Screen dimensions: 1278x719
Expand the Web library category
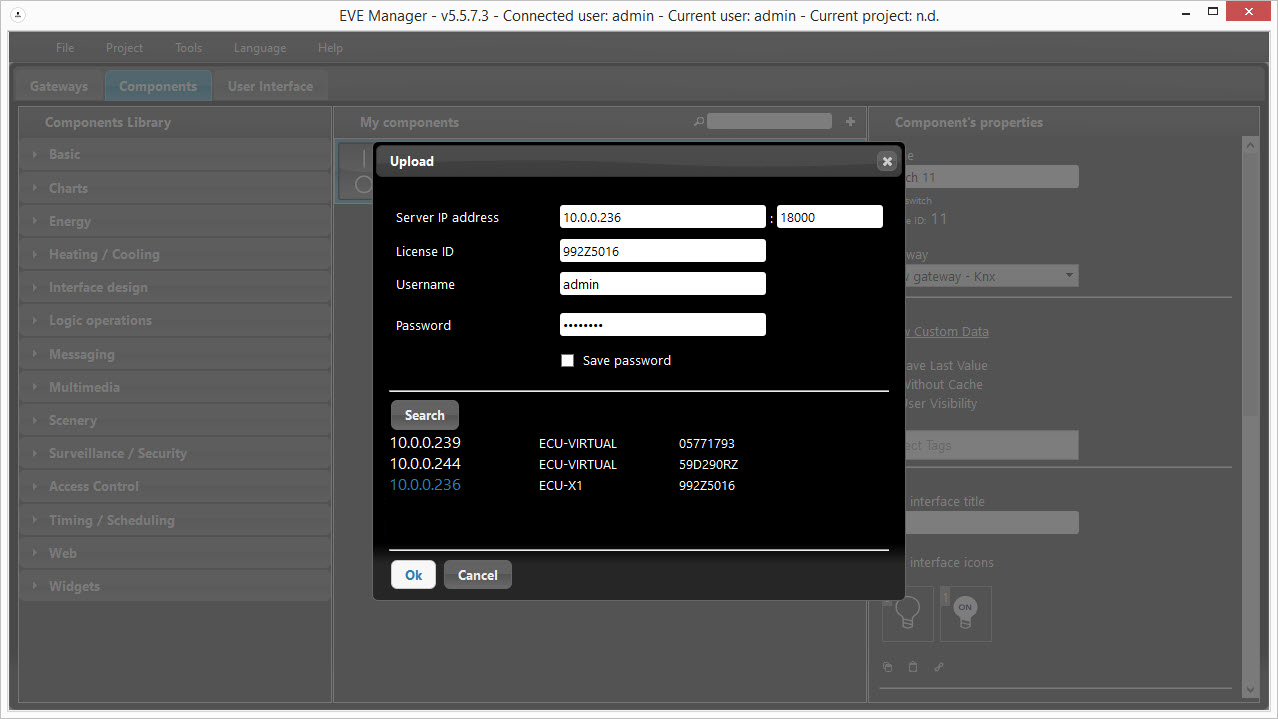pyautogui.click(x=174, y=553)
